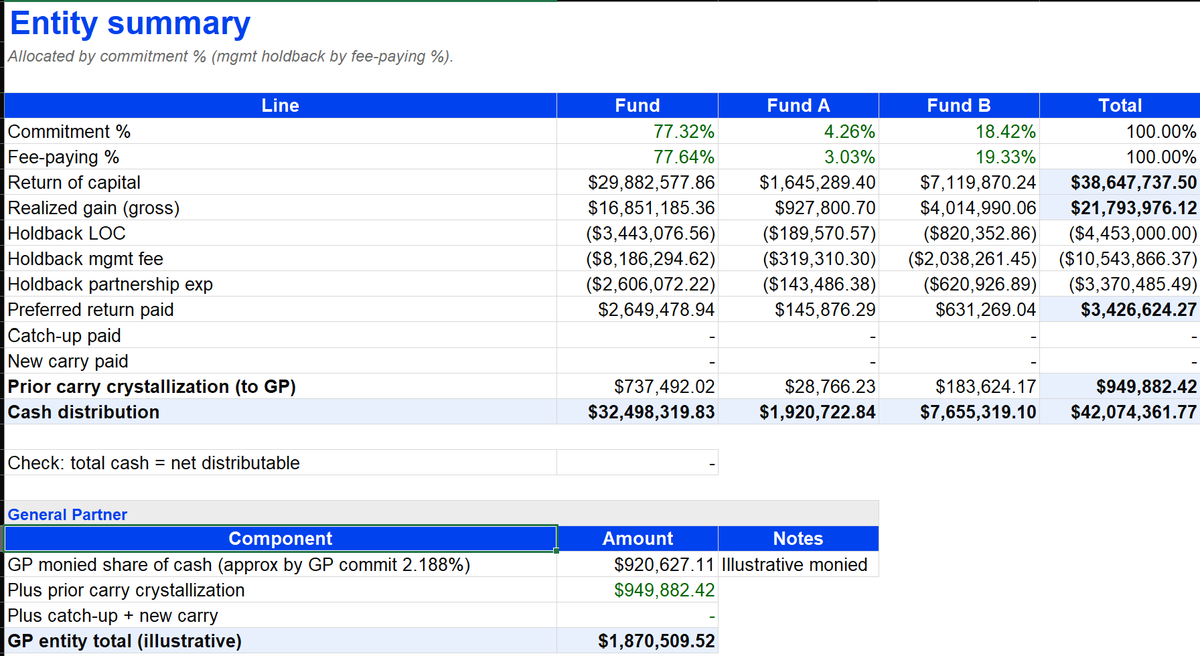Viewport: 1200px width, 656px height.
Task: Select total cash distribution $42,074,361.77
Action: [x=1120, y=412]
